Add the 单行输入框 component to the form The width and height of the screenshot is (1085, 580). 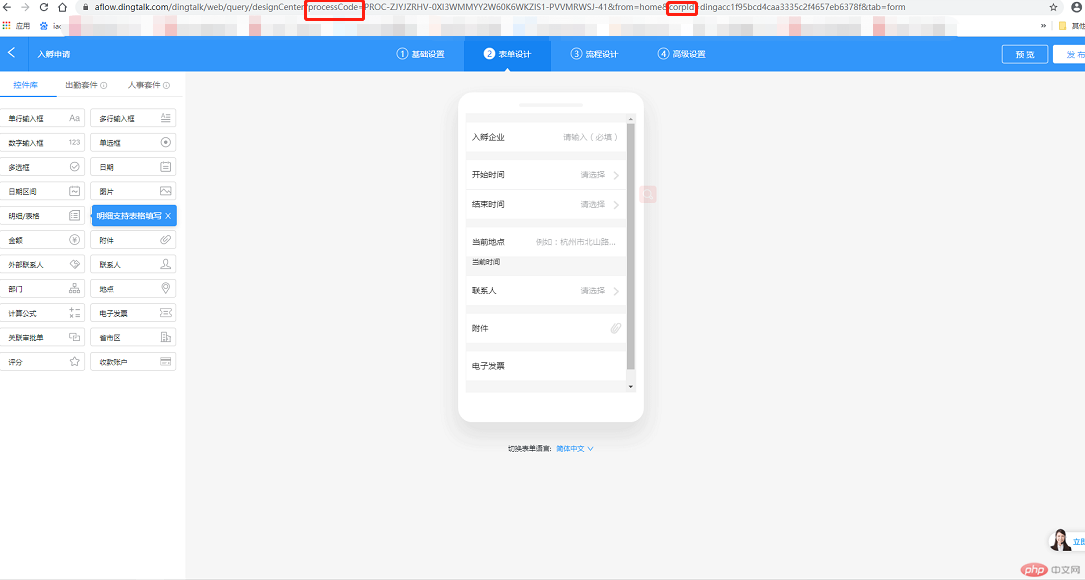[x=43, y=117]
